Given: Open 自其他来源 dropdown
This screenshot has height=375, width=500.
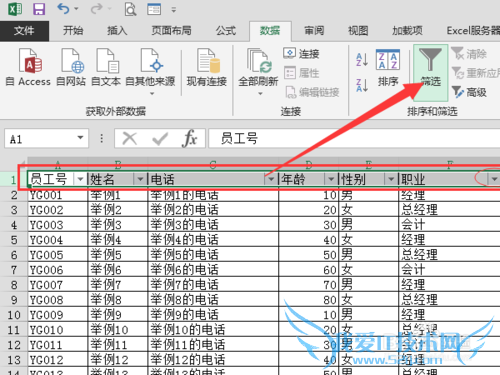Looking at the screenshot, I should pos(150,72).
